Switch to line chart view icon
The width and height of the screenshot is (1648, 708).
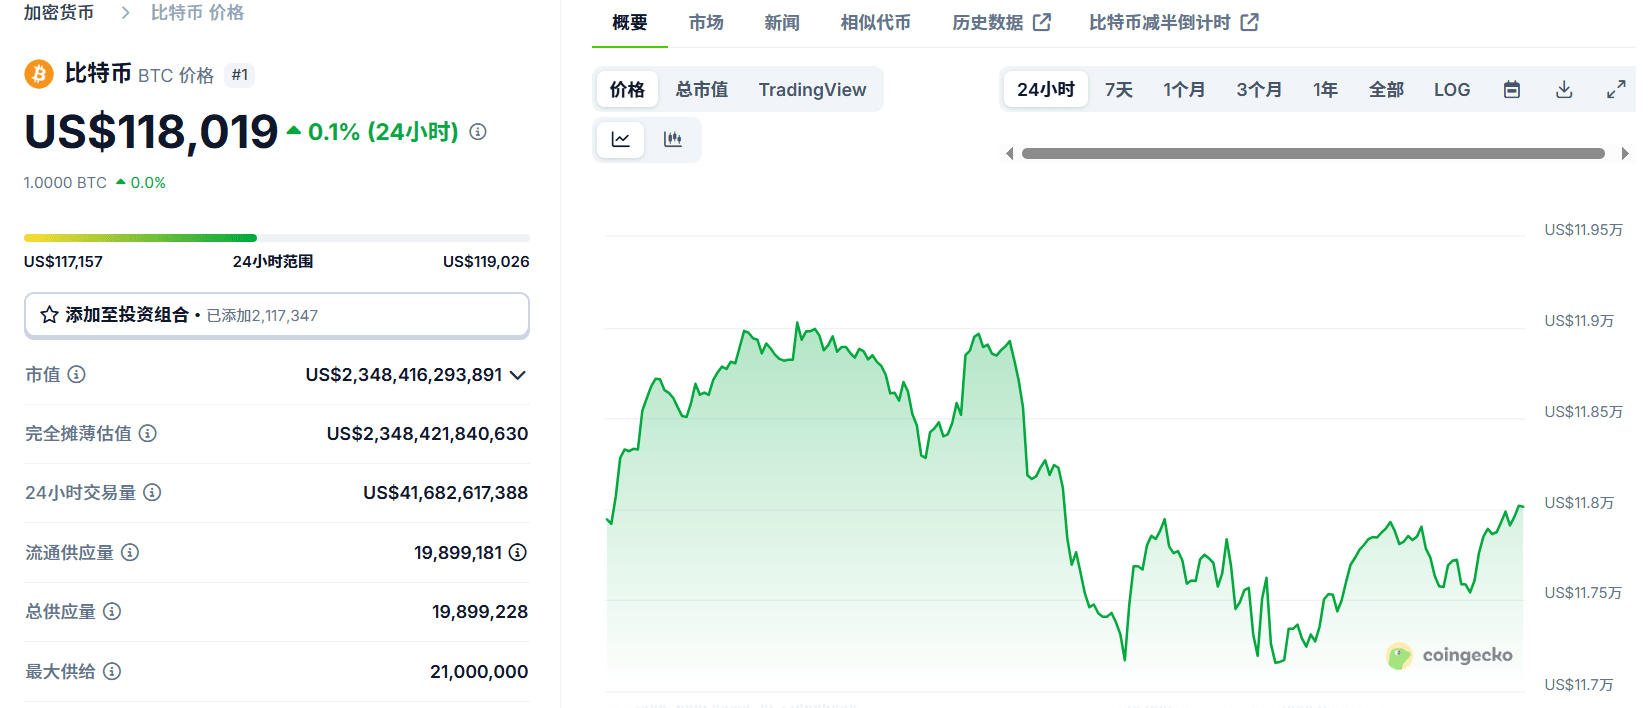point(621,140)
